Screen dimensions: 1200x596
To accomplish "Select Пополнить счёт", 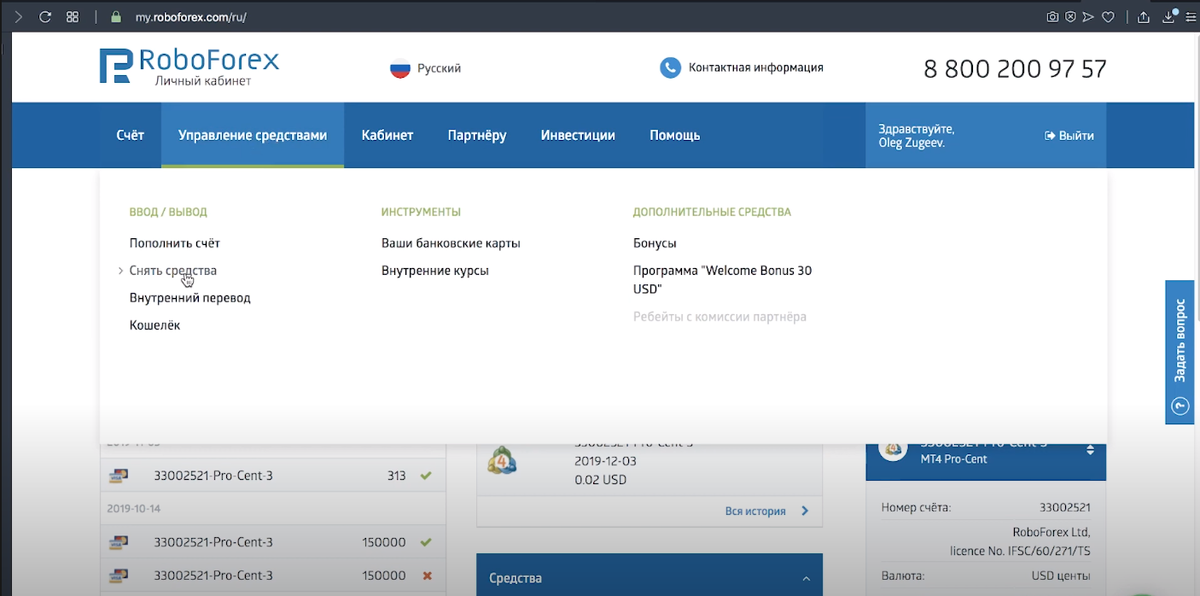I will point(174,243).
